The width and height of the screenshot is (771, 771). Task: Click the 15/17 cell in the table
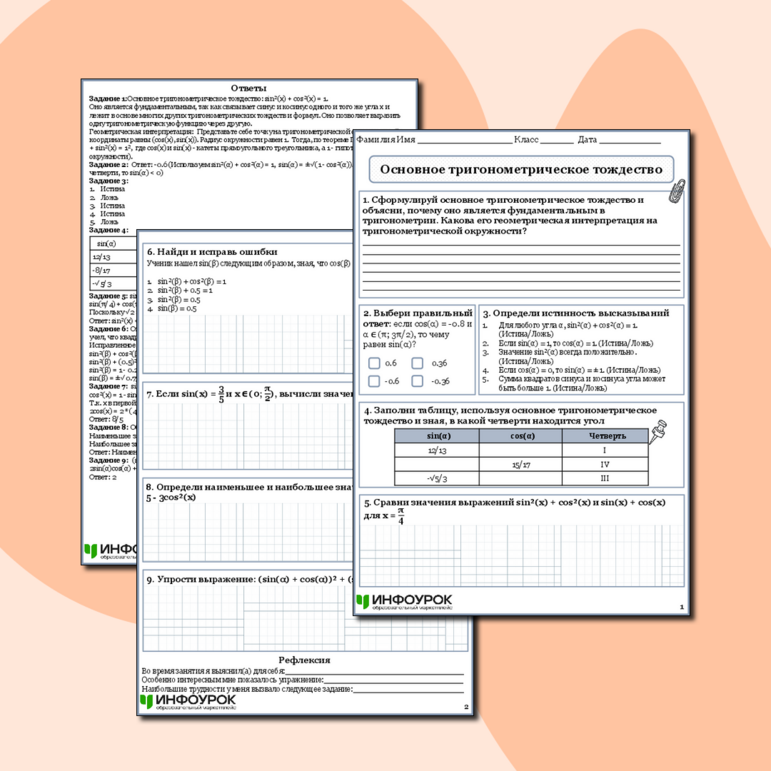[520, 464]
